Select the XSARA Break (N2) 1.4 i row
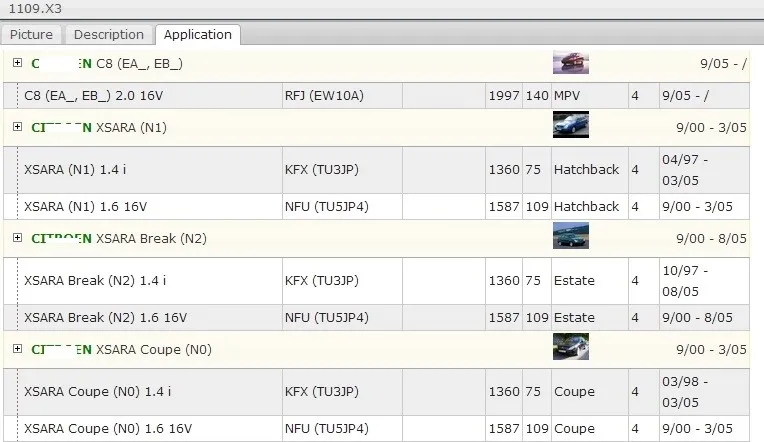Image resolution: width=764 pixels, height=442 pixels. 376,281
